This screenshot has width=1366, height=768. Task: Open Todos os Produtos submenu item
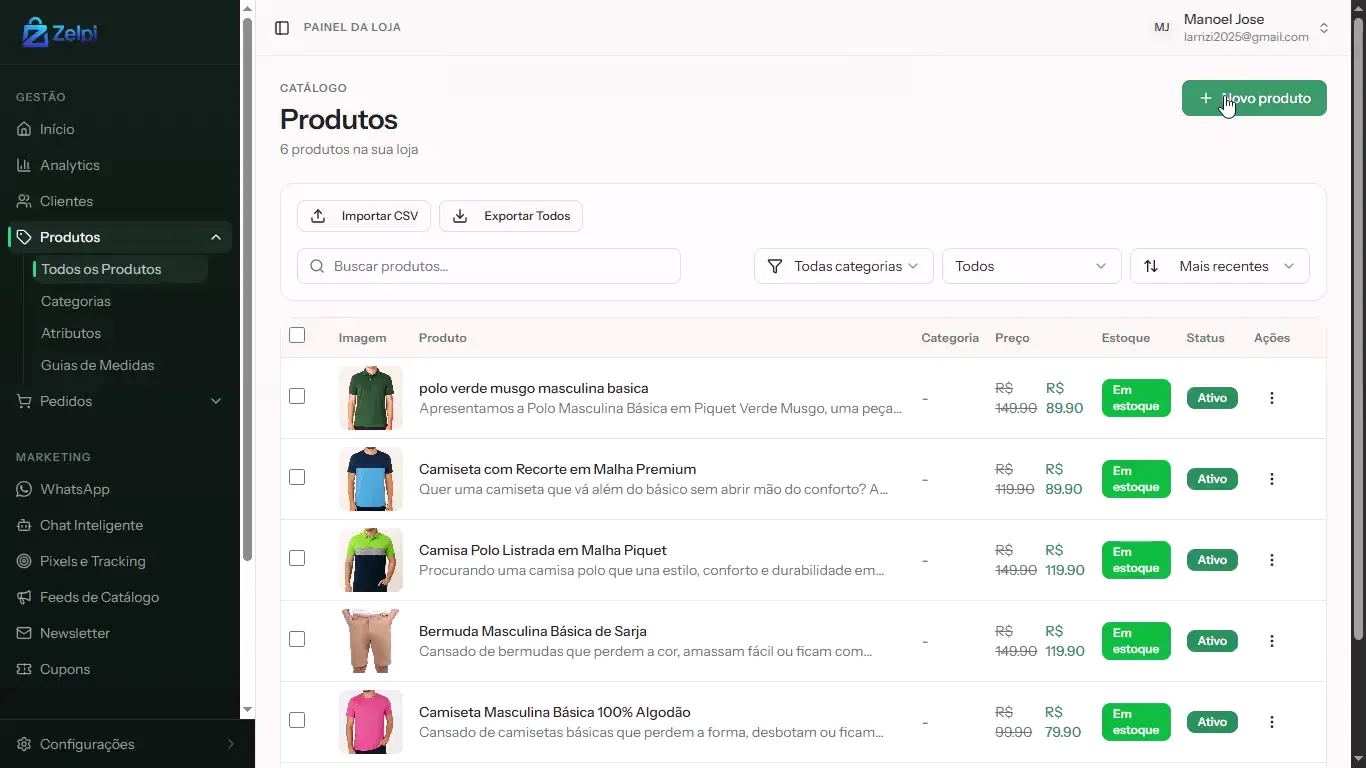click(120, 269)
